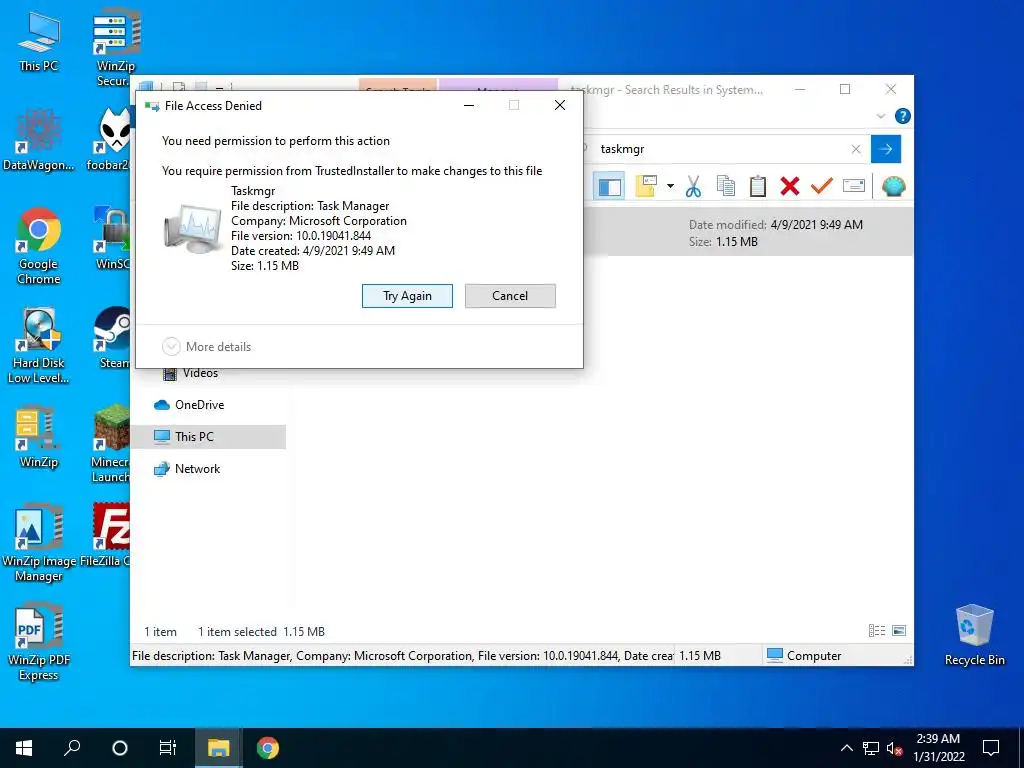
Task: Open the Steam desktop shortcut
Action: coord(114,338)
